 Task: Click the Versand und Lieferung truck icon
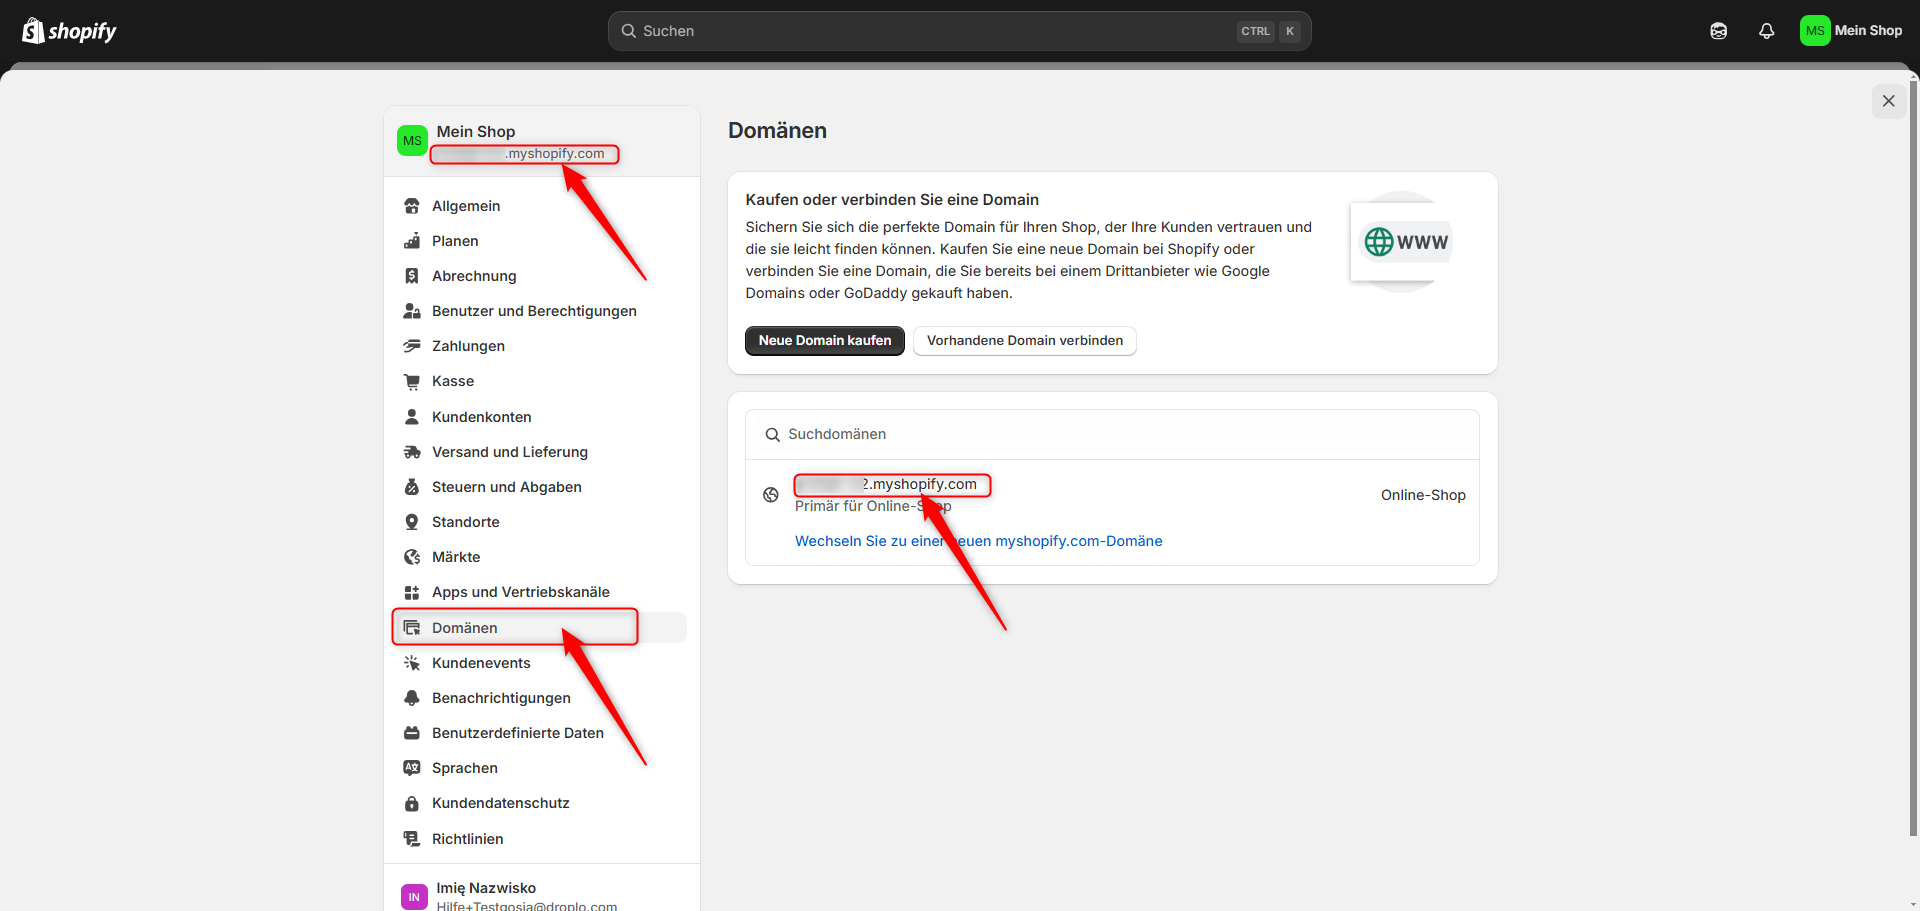(411, 452)
